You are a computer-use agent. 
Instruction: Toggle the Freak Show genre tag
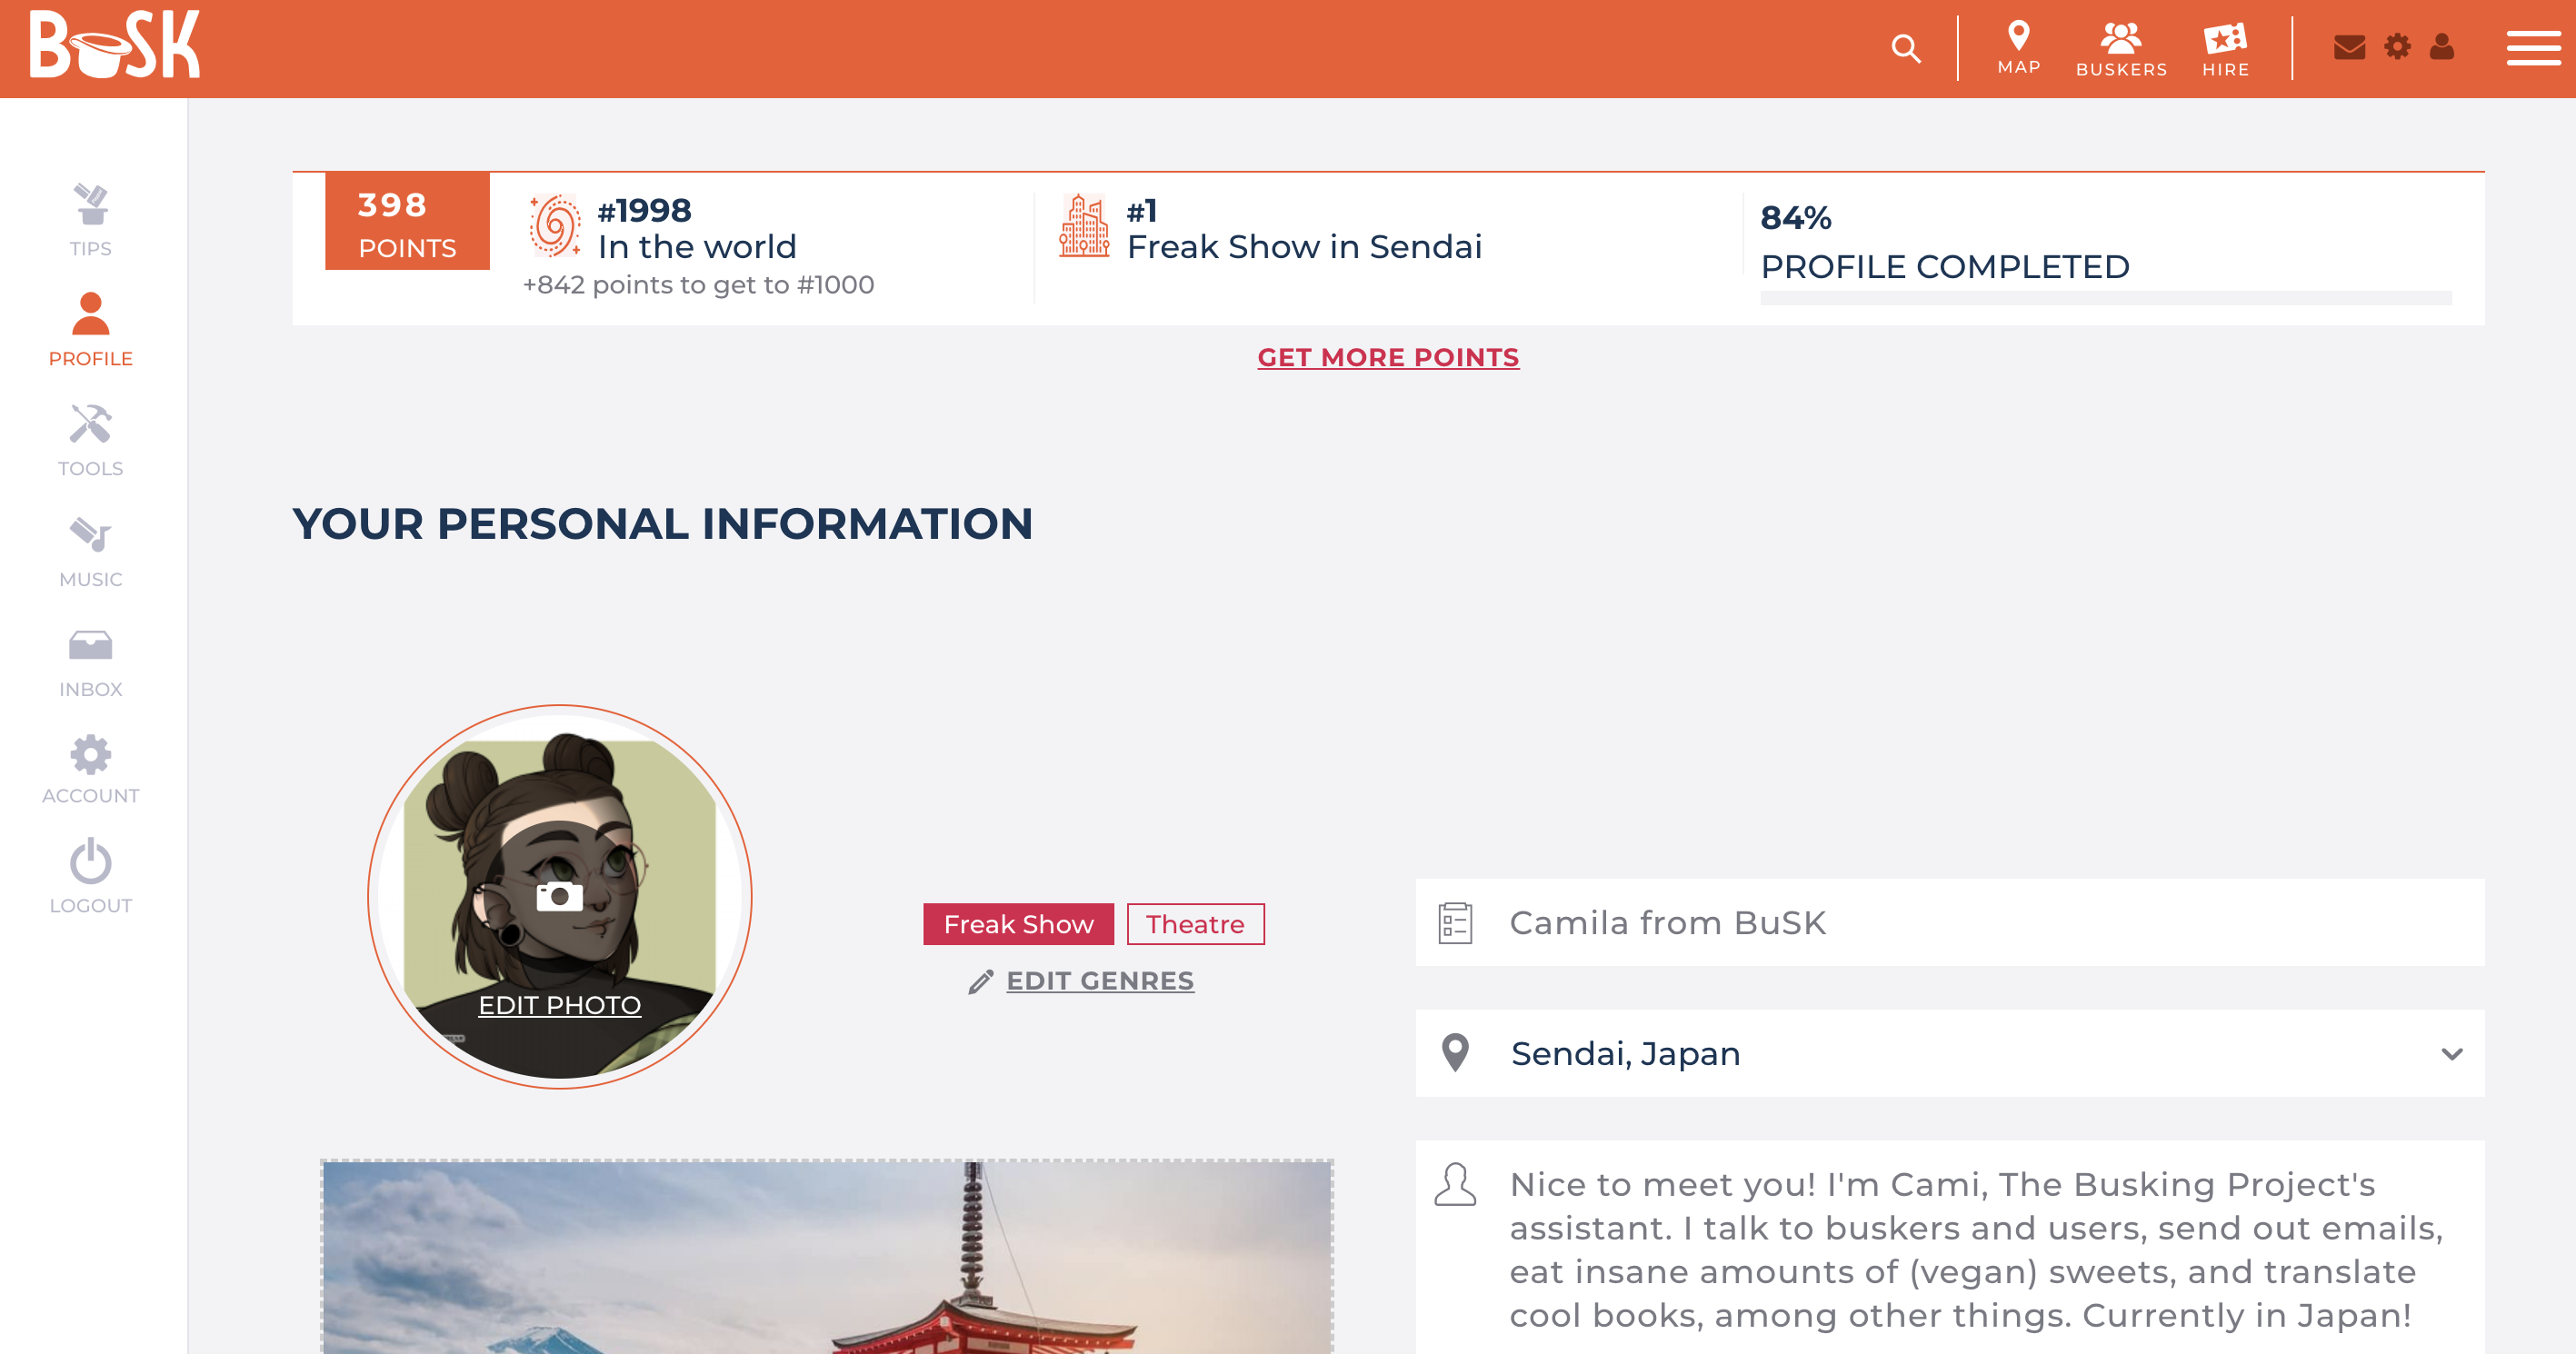(x=1018, y=924)
